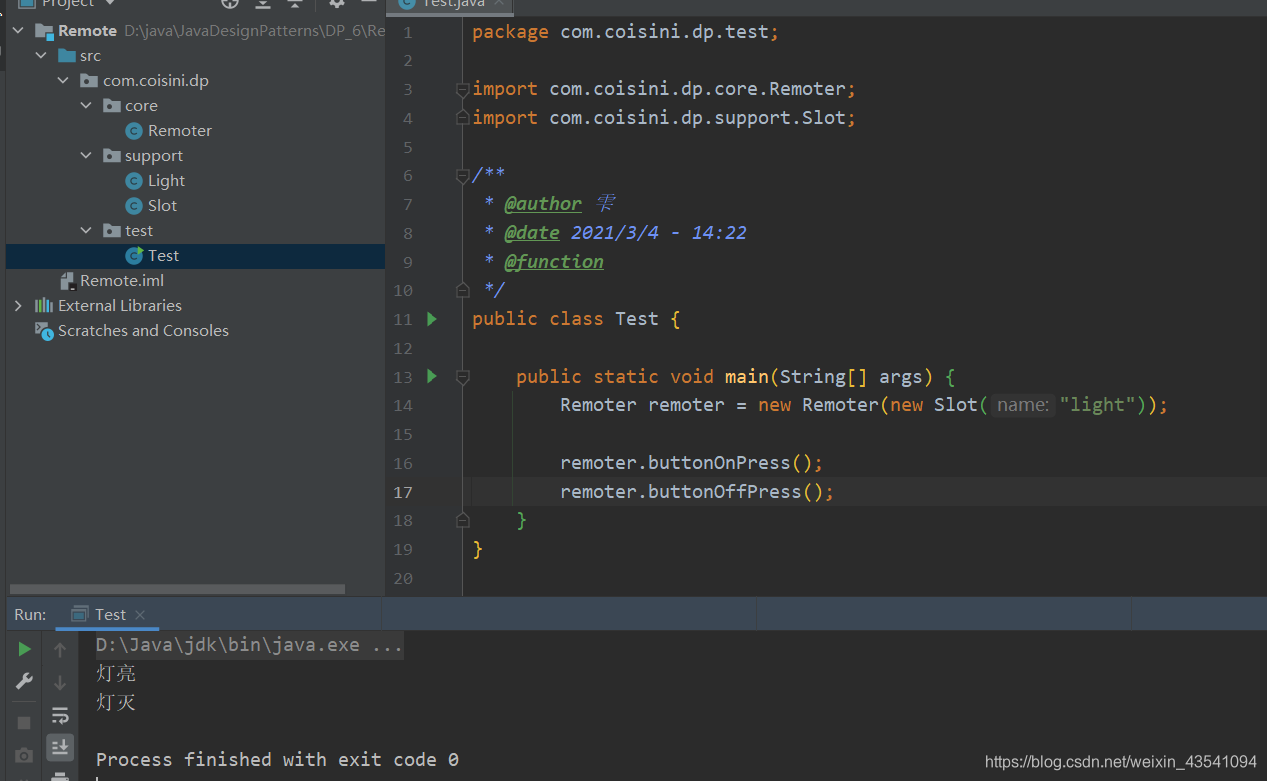This screenshot has height=781, width=1267.
Task: Click expand all icon in Project panel
Action: [x=262, y=4]
